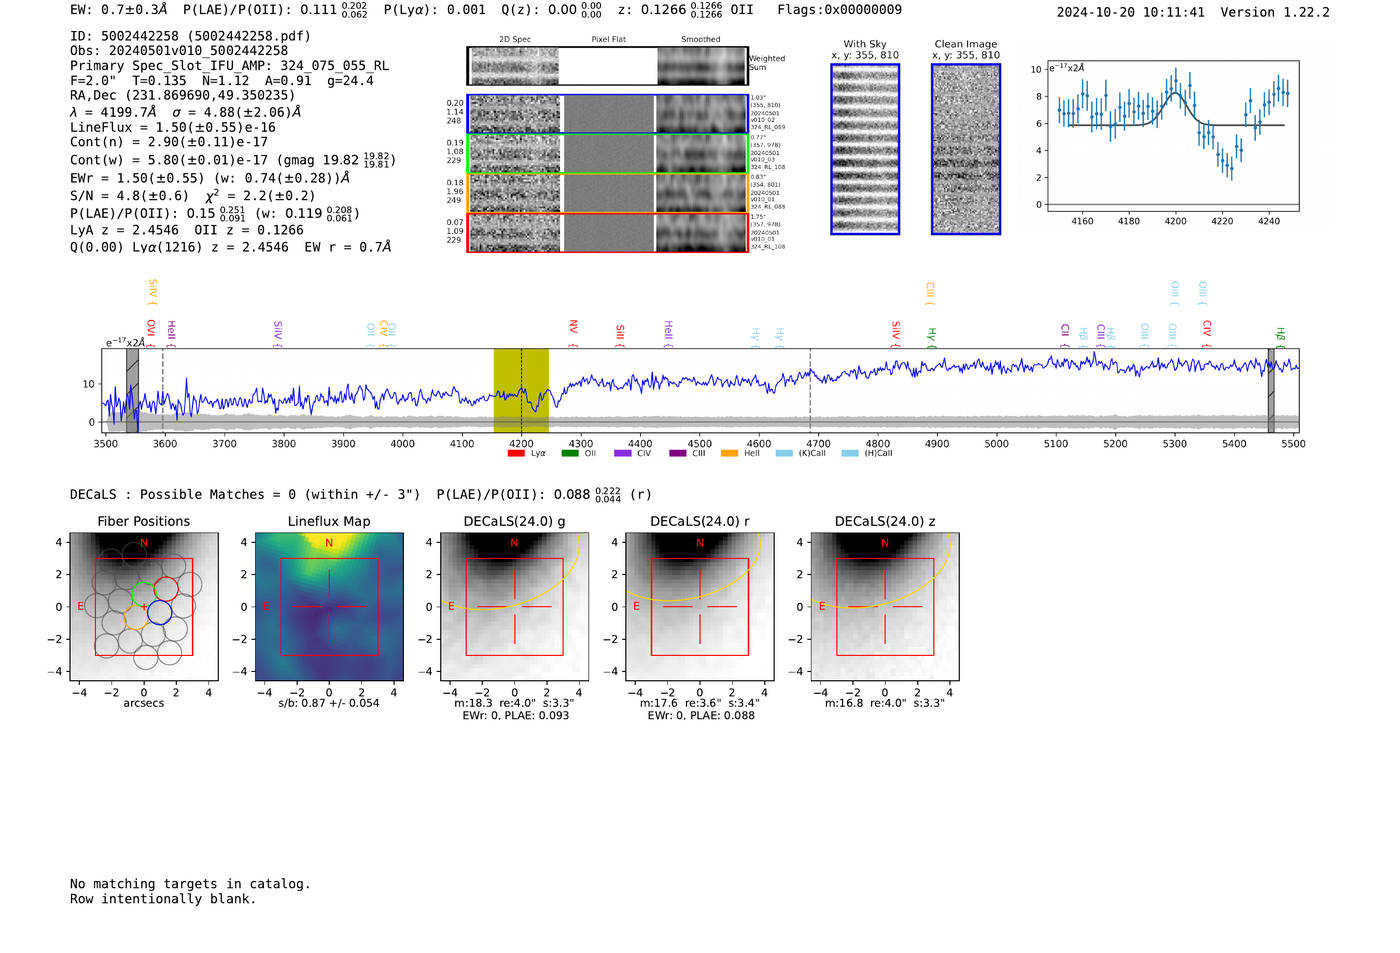Viewport: 1400px width, 953px height.
Task: Open the Lineflux Map image
Action: tap(329, 607)
